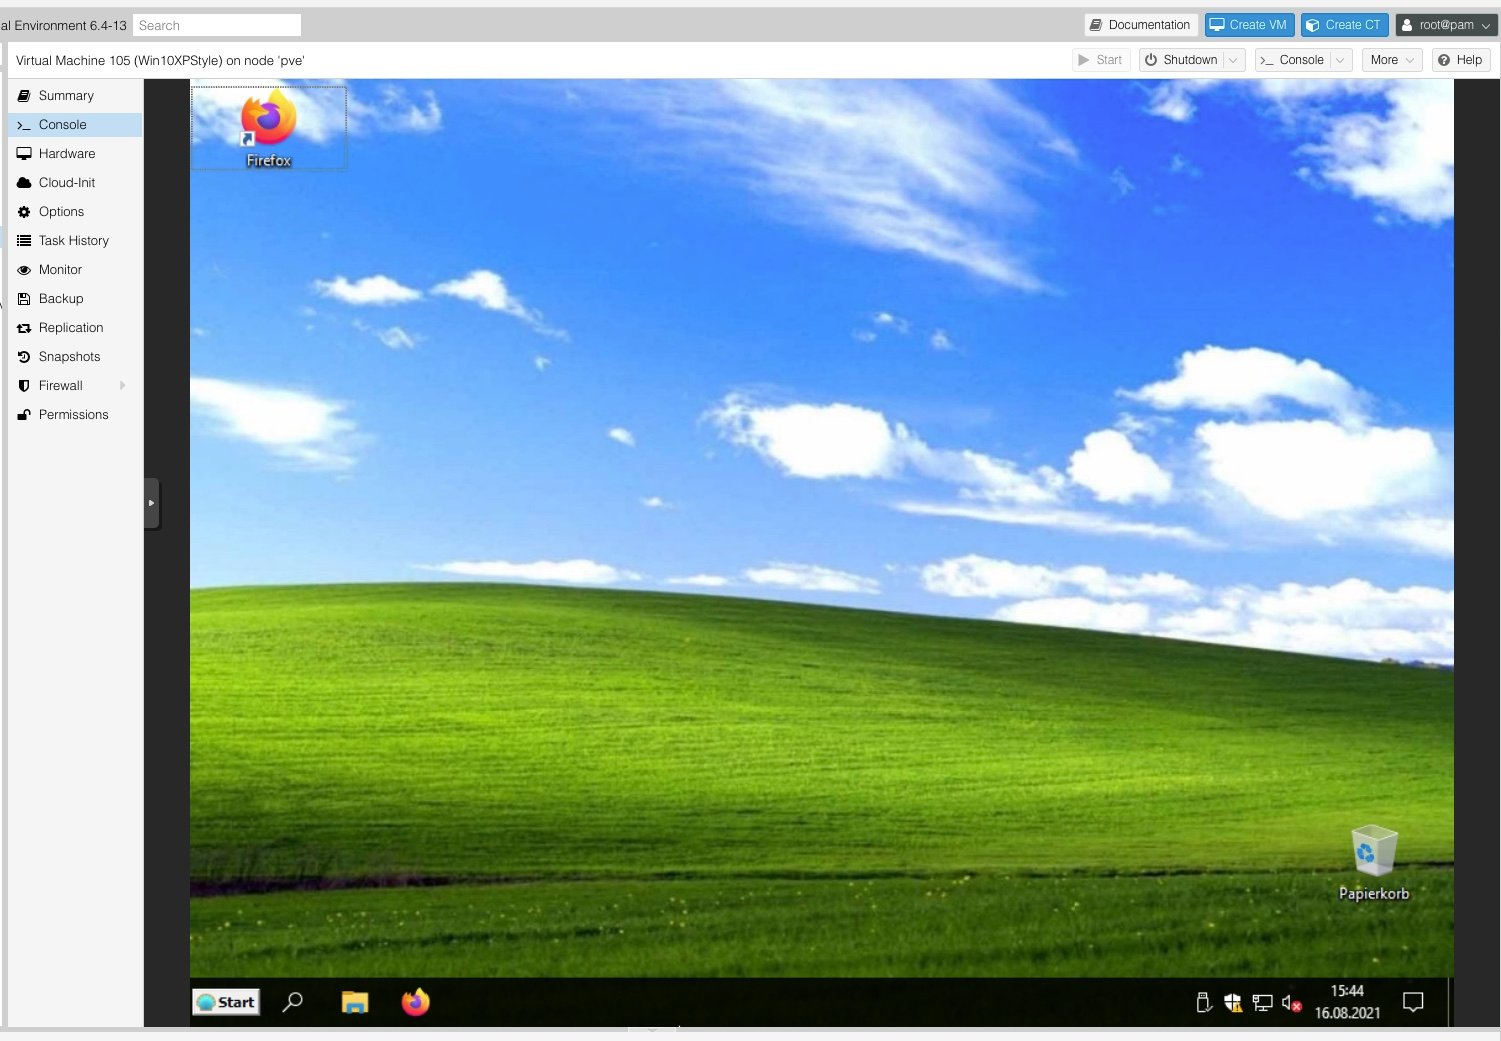Click the USB safely remove tray icon

coord(1204,1002)
